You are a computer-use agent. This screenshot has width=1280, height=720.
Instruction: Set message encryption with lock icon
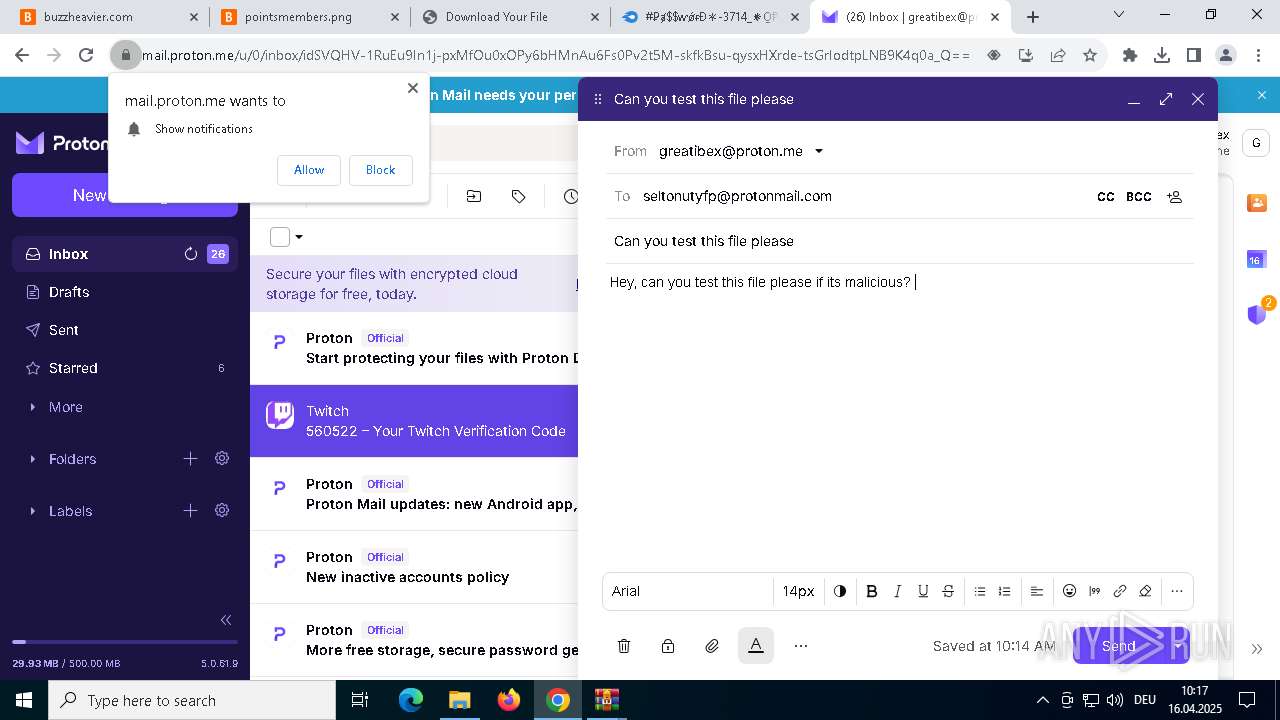(668, 646)
